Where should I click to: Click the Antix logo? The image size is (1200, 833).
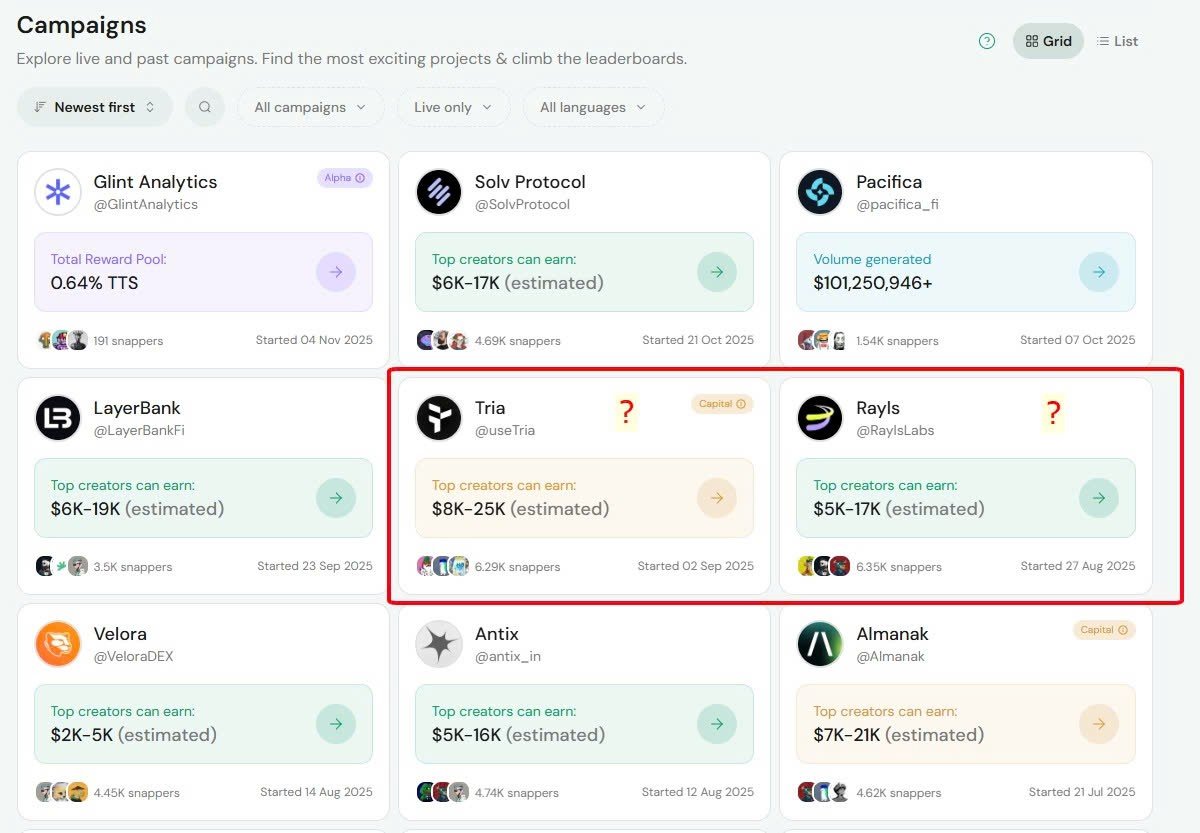tap(439, 644)
